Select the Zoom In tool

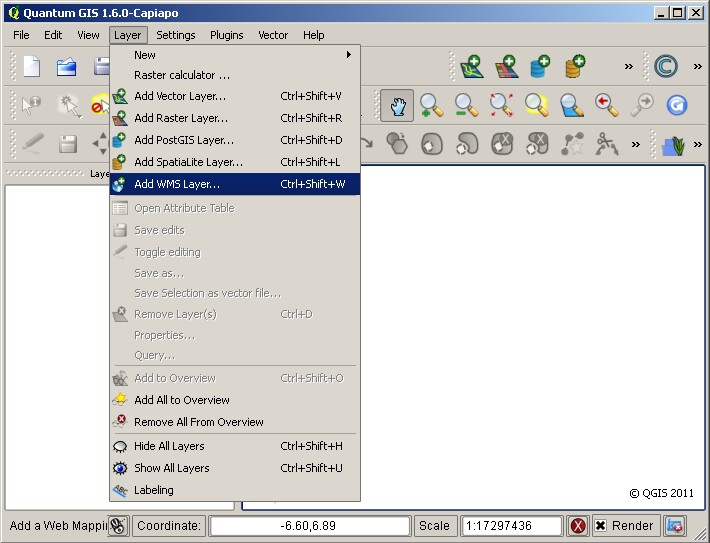coord(431,106)
